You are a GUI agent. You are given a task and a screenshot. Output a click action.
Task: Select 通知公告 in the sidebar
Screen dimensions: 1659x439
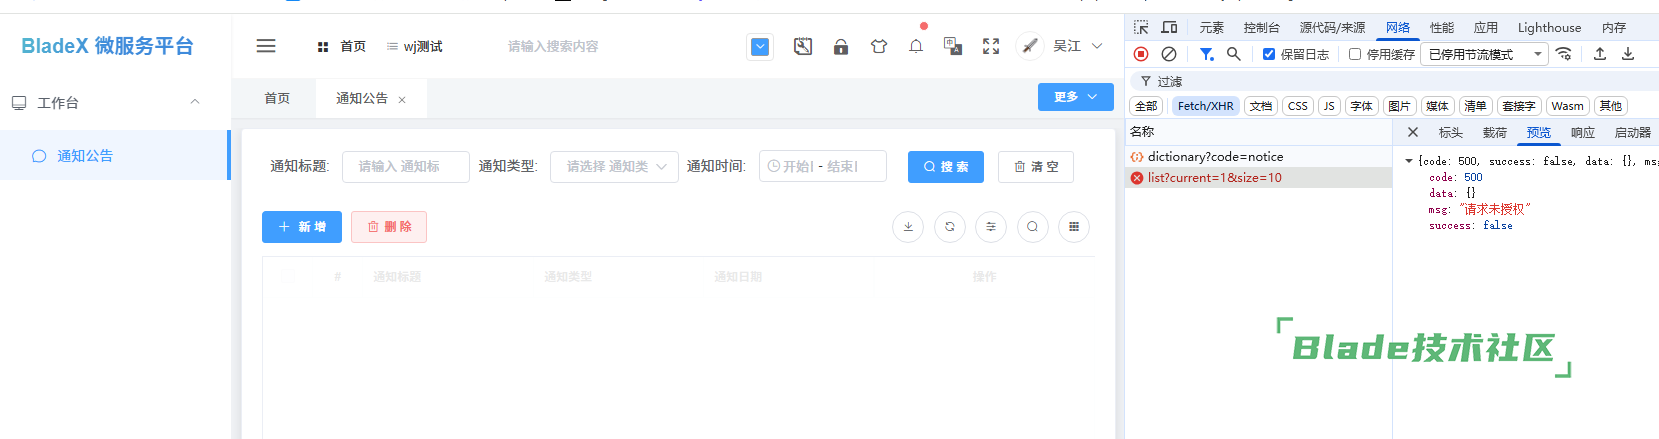pos(115,156)
